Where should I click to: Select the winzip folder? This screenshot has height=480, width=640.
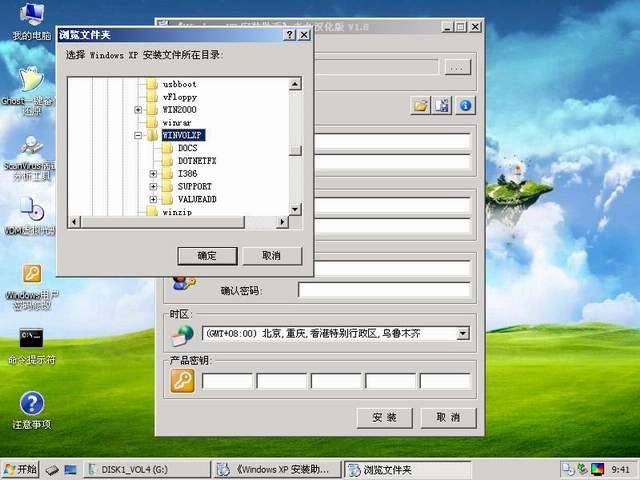[x=177, y=212]
